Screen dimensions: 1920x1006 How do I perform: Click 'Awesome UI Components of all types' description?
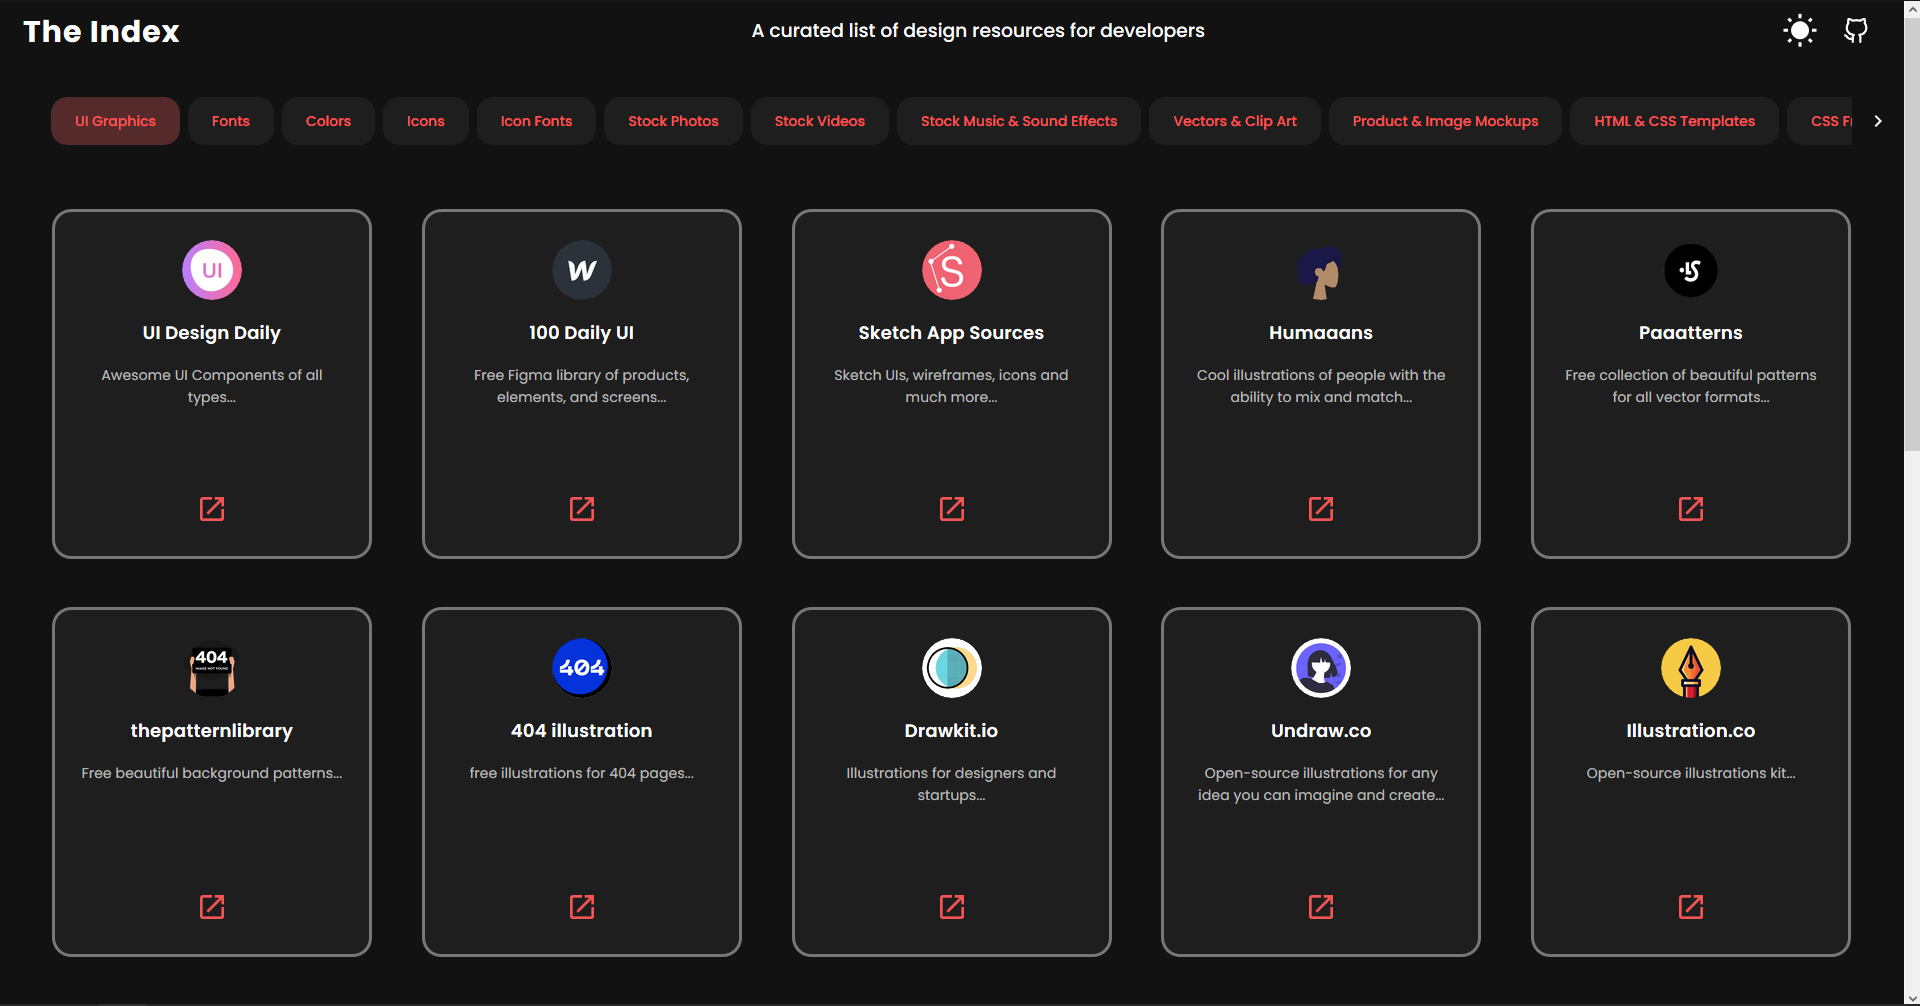(x=212, y=386)
